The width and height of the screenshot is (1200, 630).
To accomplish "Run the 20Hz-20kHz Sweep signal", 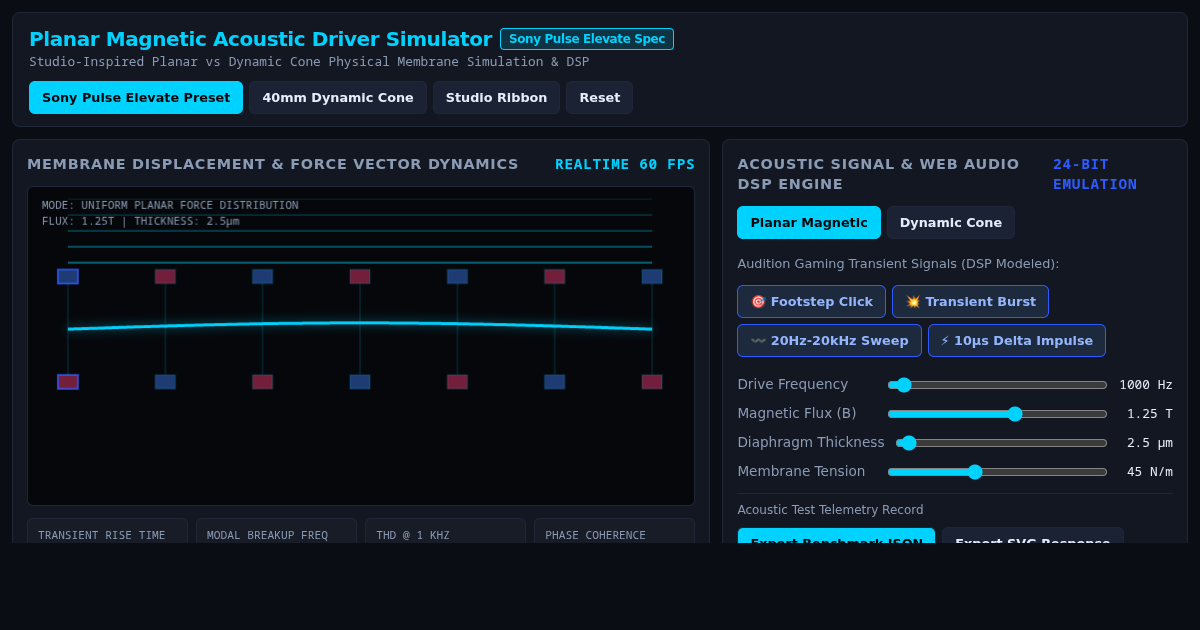I will (x=829, y=341).
